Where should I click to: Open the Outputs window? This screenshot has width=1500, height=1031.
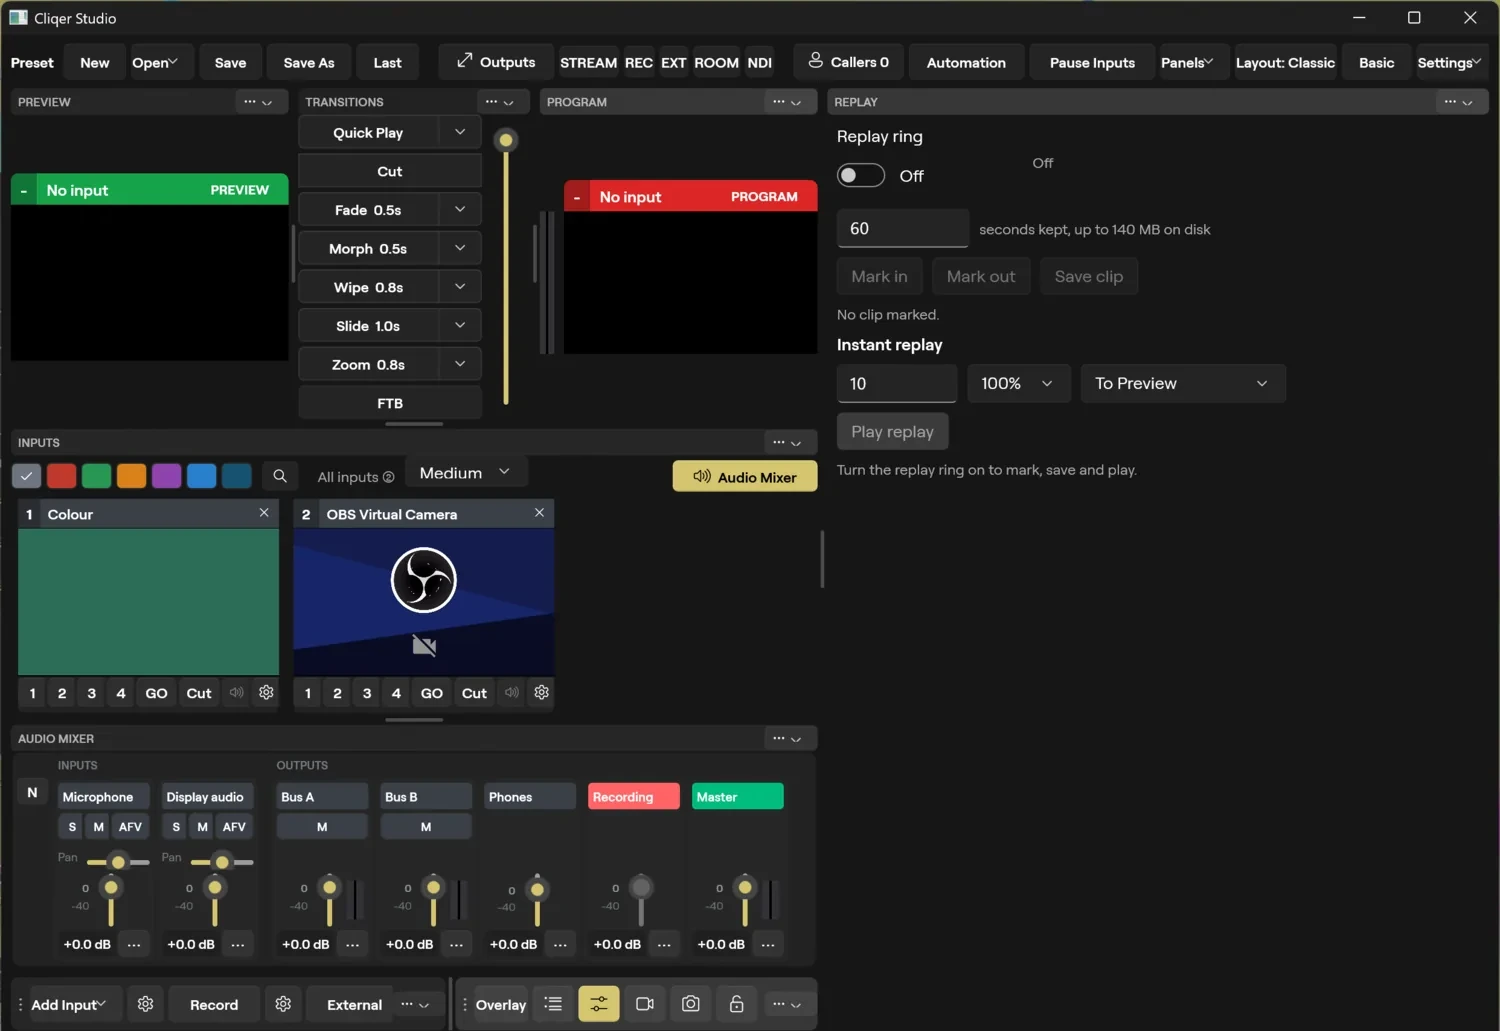(496, 62)
